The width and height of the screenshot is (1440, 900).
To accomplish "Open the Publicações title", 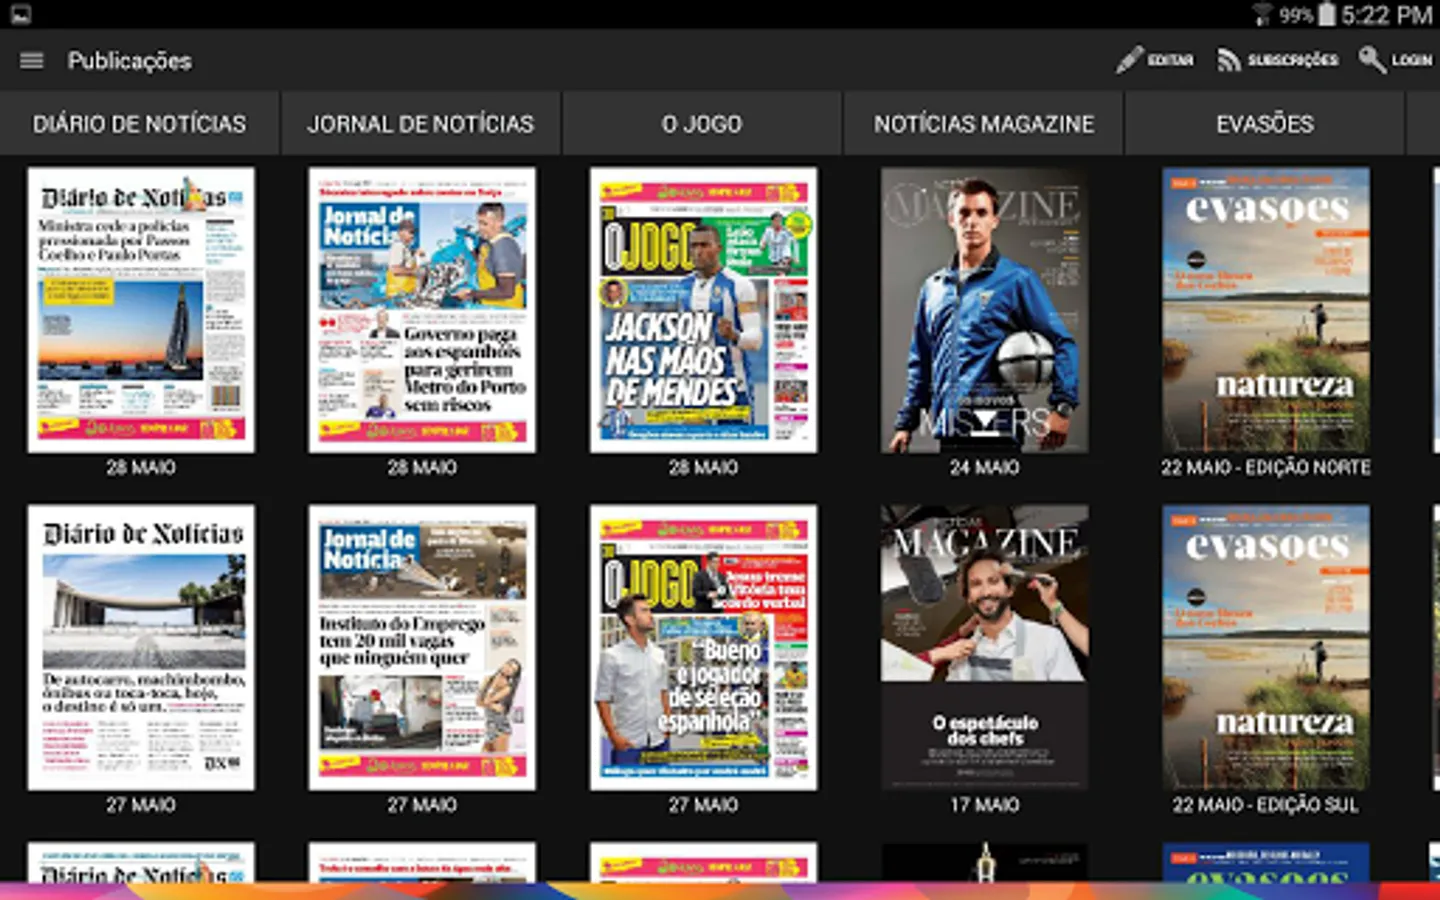I will [130, 61].
